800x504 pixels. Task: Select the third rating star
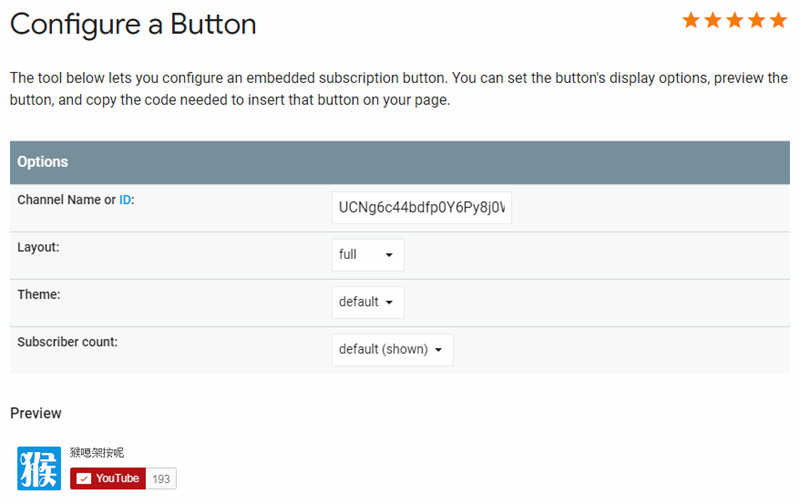click(735, 20)
